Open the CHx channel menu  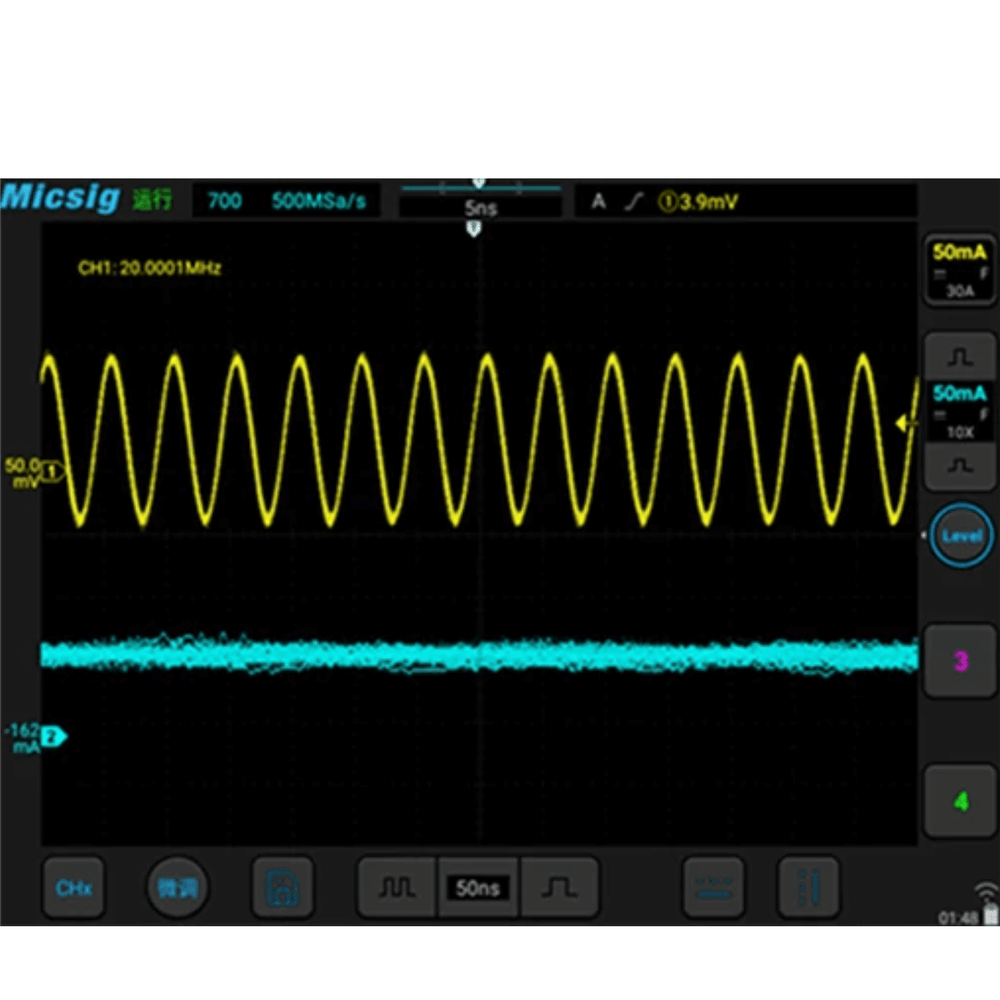pyautogui.click(x=74, y=888)
